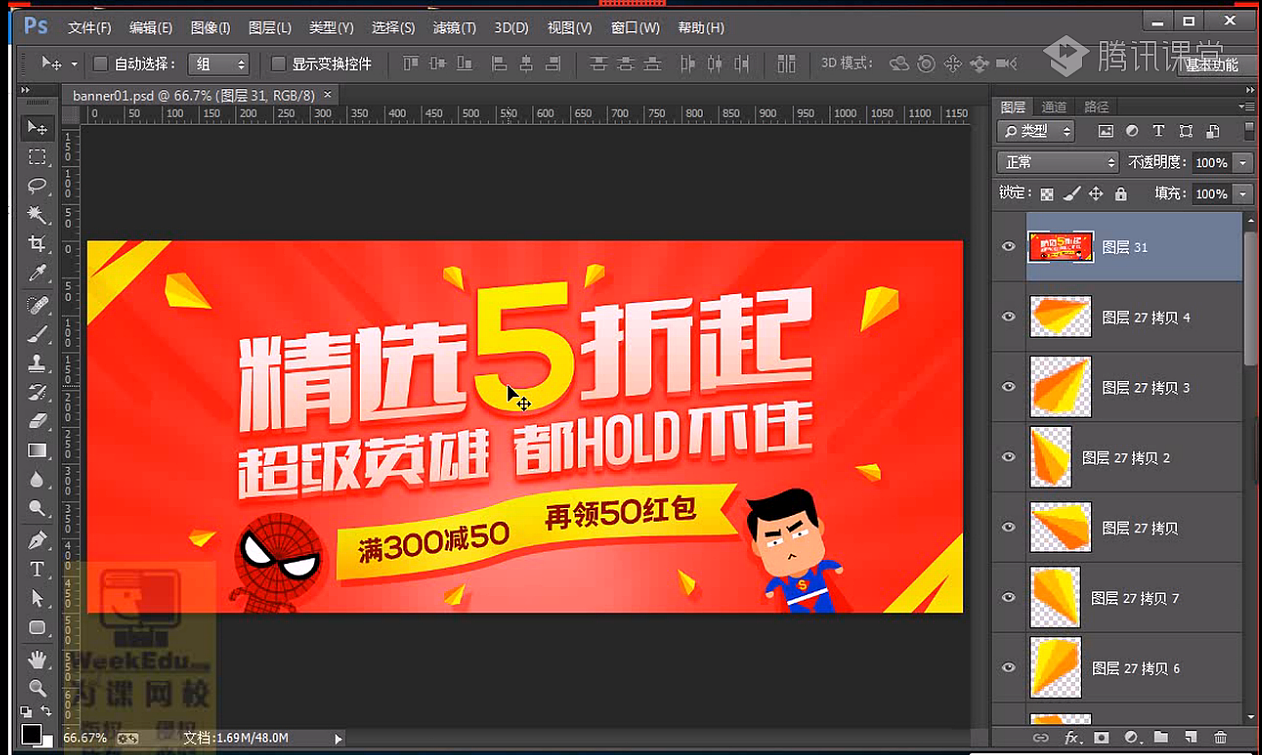Screen dimensions: 1262x755
Task: Open the 填充 fill slider arrow
Action: [1243, 194]
